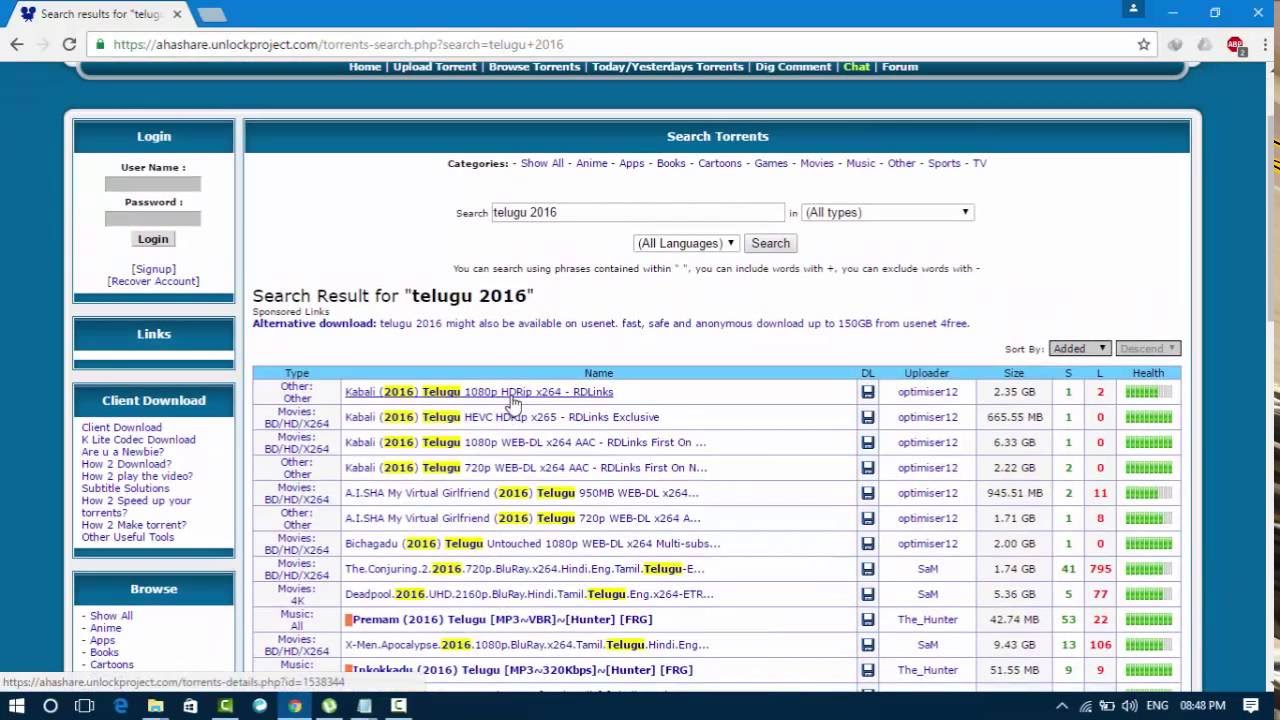1280x720 pixels.
Task: Click download icon for Premam MP3 row
Action: (x=867, y=620)
